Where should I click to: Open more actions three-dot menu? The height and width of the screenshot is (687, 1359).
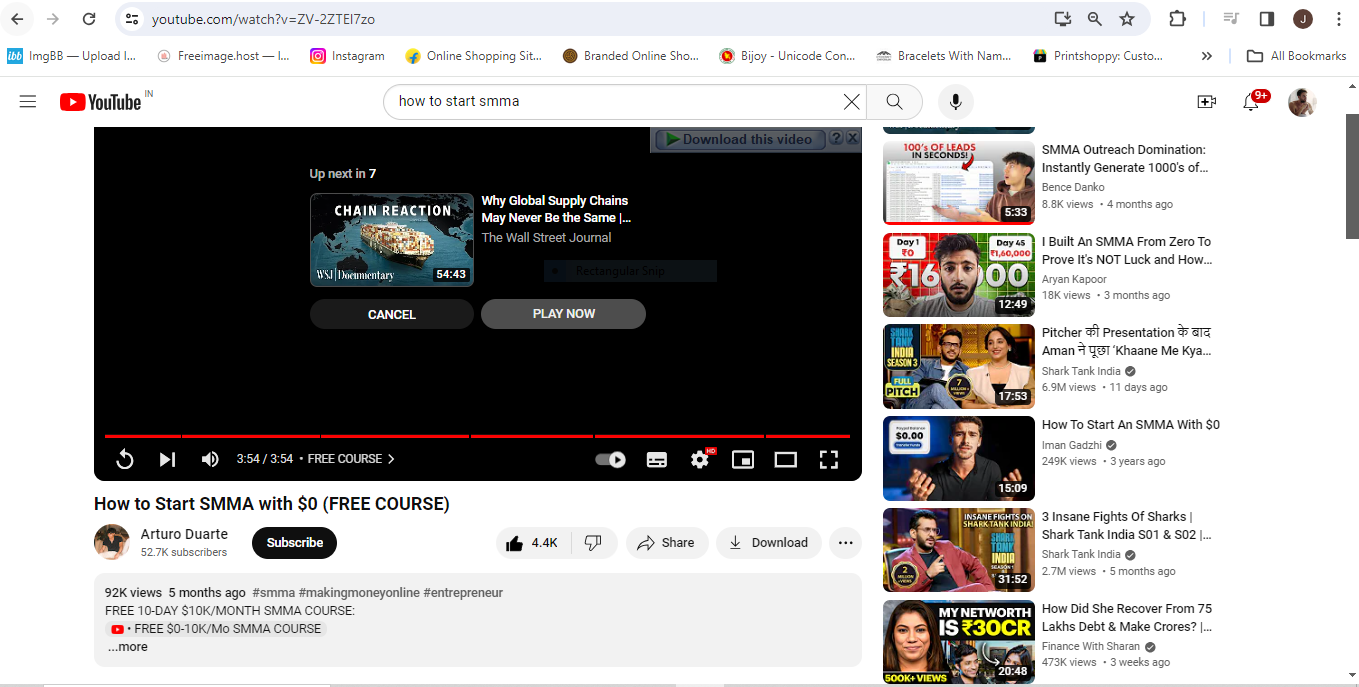tap(845, 542)
